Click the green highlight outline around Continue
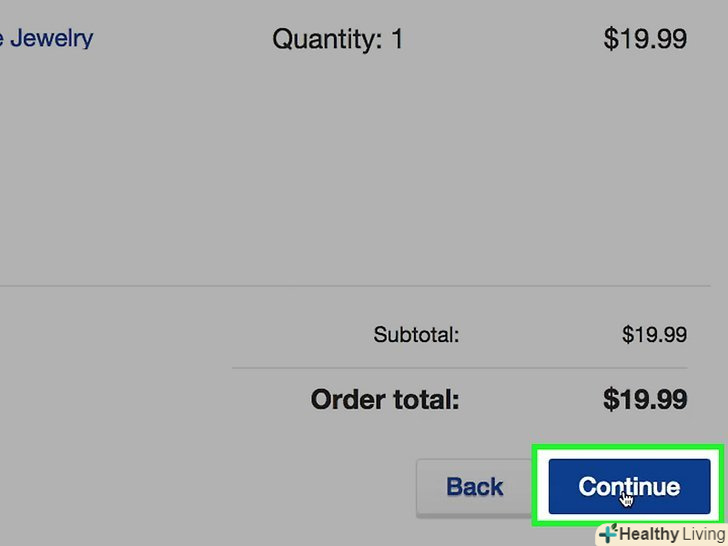728x546 pixels. [x=538, y=487]
